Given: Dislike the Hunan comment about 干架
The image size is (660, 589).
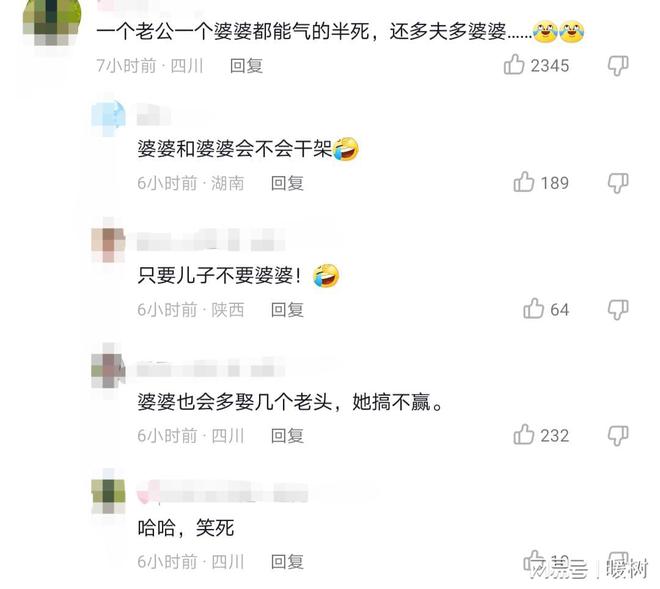Looking at the screenshot, I should (618, 183).
